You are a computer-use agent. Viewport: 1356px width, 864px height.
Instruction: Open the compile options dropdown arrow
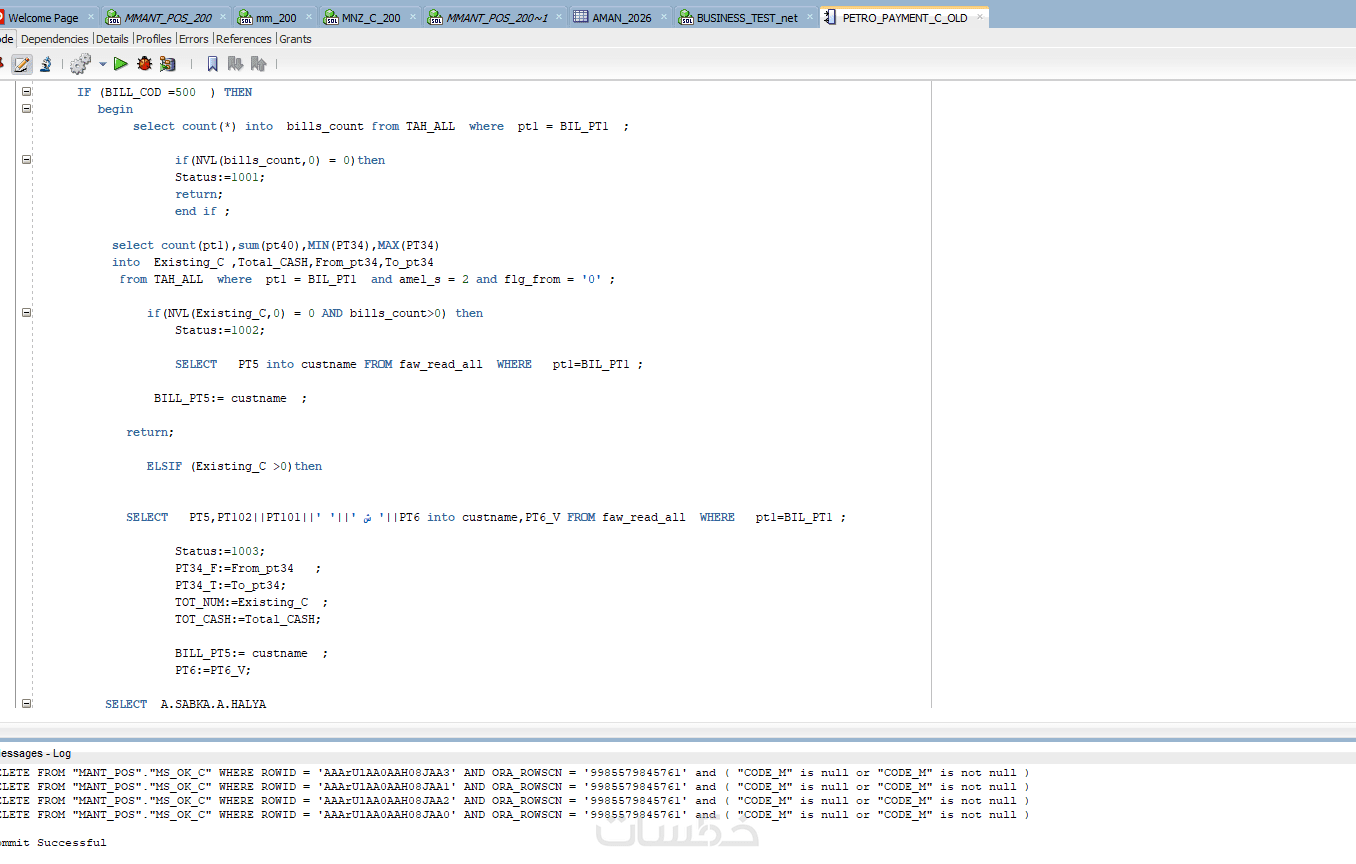coord(103,64)
